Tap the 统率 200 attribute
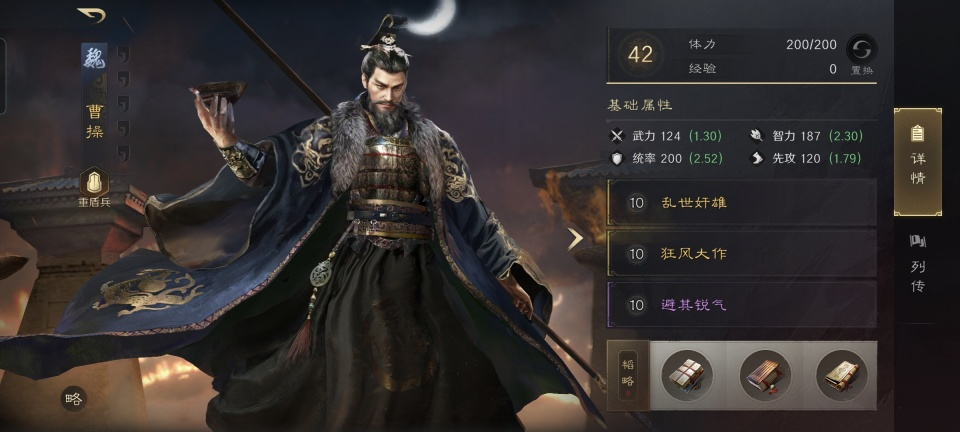Screen dimensions: 960x432 [x=667, y=158]
